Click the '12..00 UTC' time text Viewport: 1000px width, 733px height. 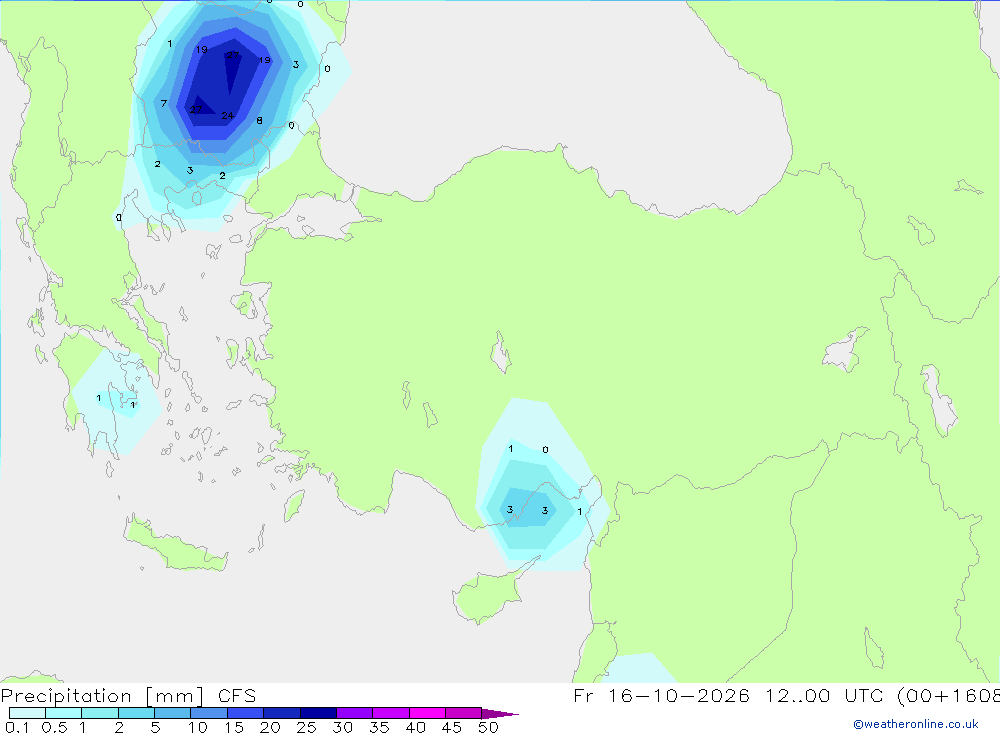click(x=825, y=695)
